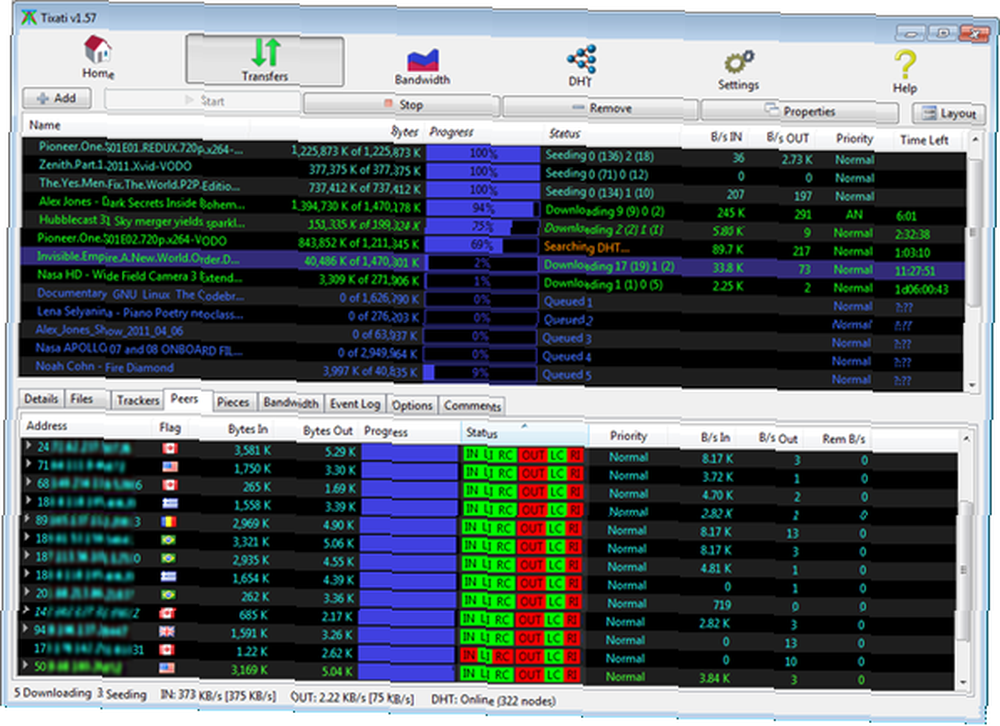Select the Nasa HD Wide Field Camera 3 transfer

[491, 281]
